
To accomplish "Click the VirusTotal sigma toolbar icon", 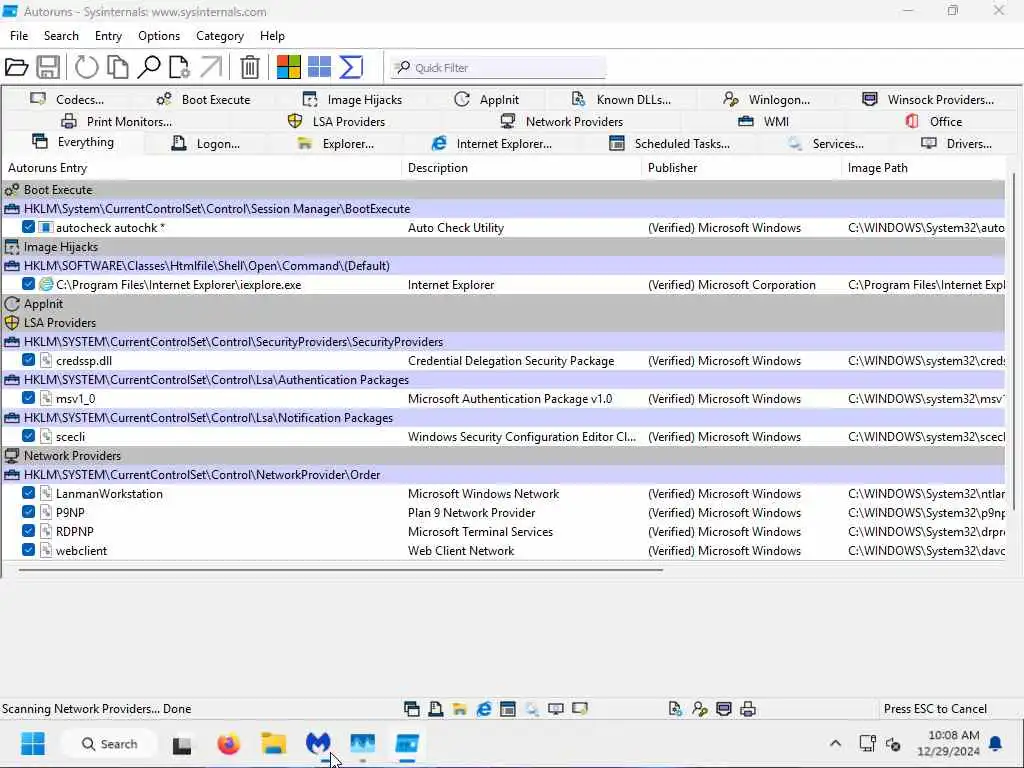I will coord(351,67).
